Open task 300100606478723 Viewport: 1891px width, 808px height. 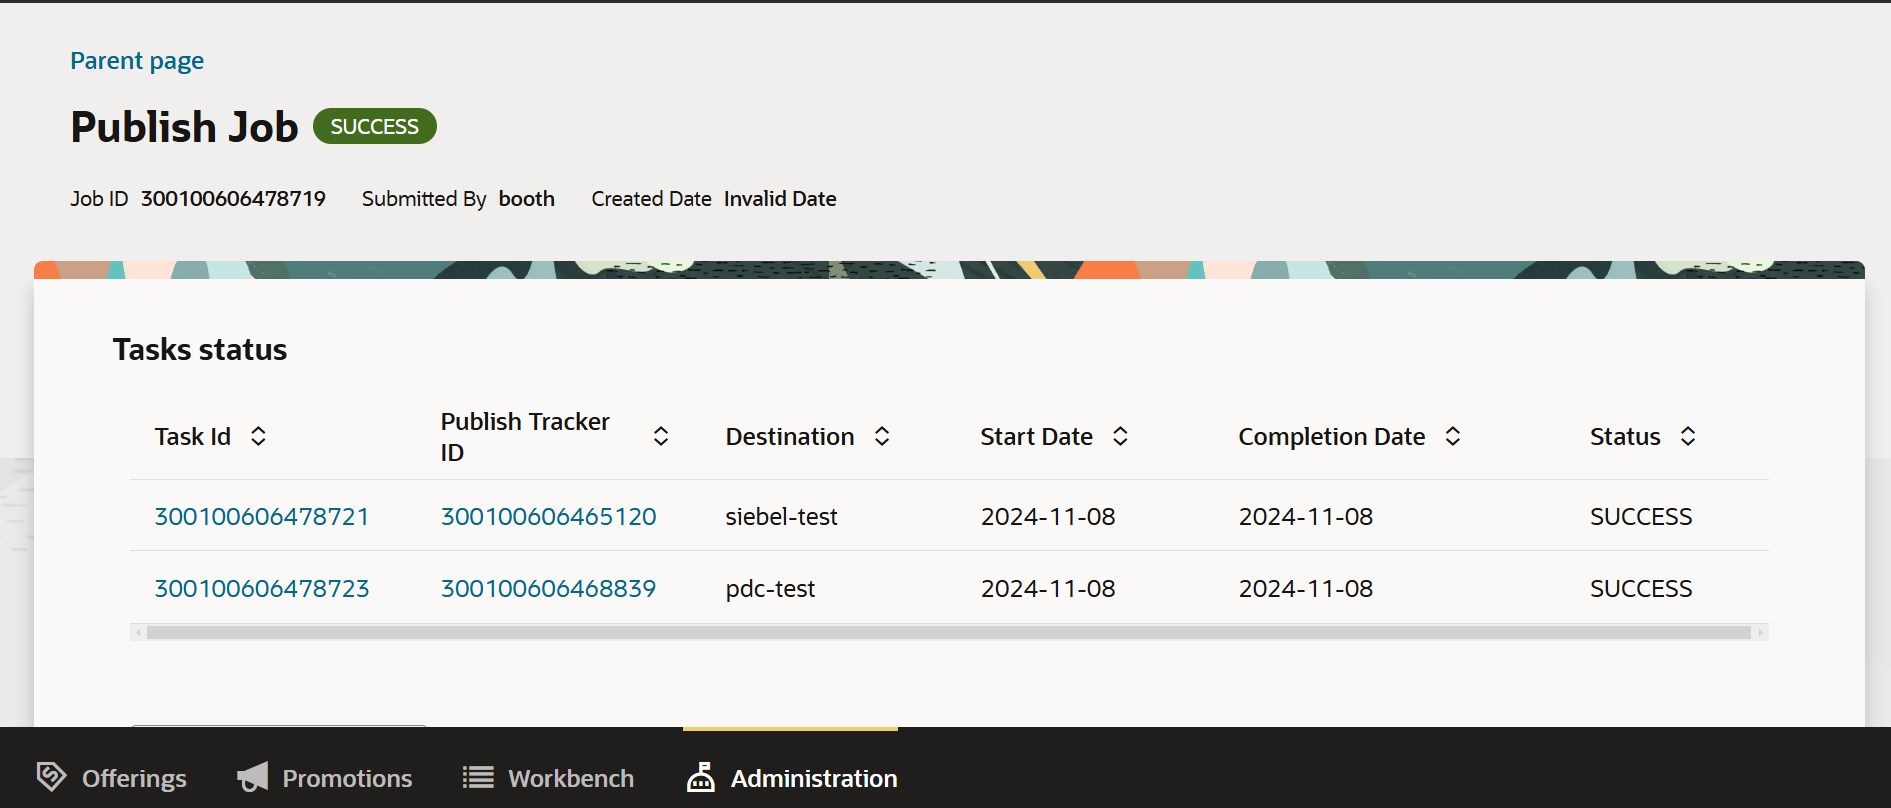(x=262, y=588)
